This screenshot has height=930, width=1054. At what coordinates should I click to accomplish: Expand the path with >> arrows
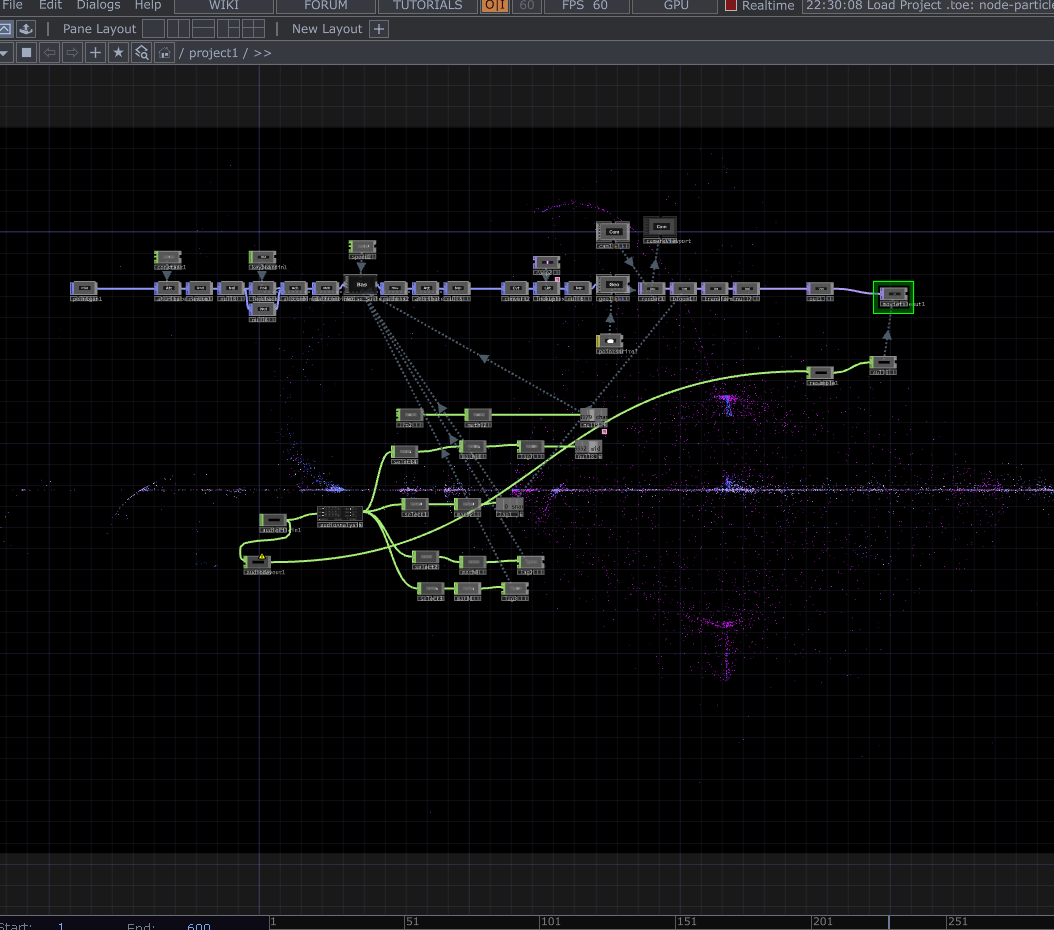pos(262,53)
